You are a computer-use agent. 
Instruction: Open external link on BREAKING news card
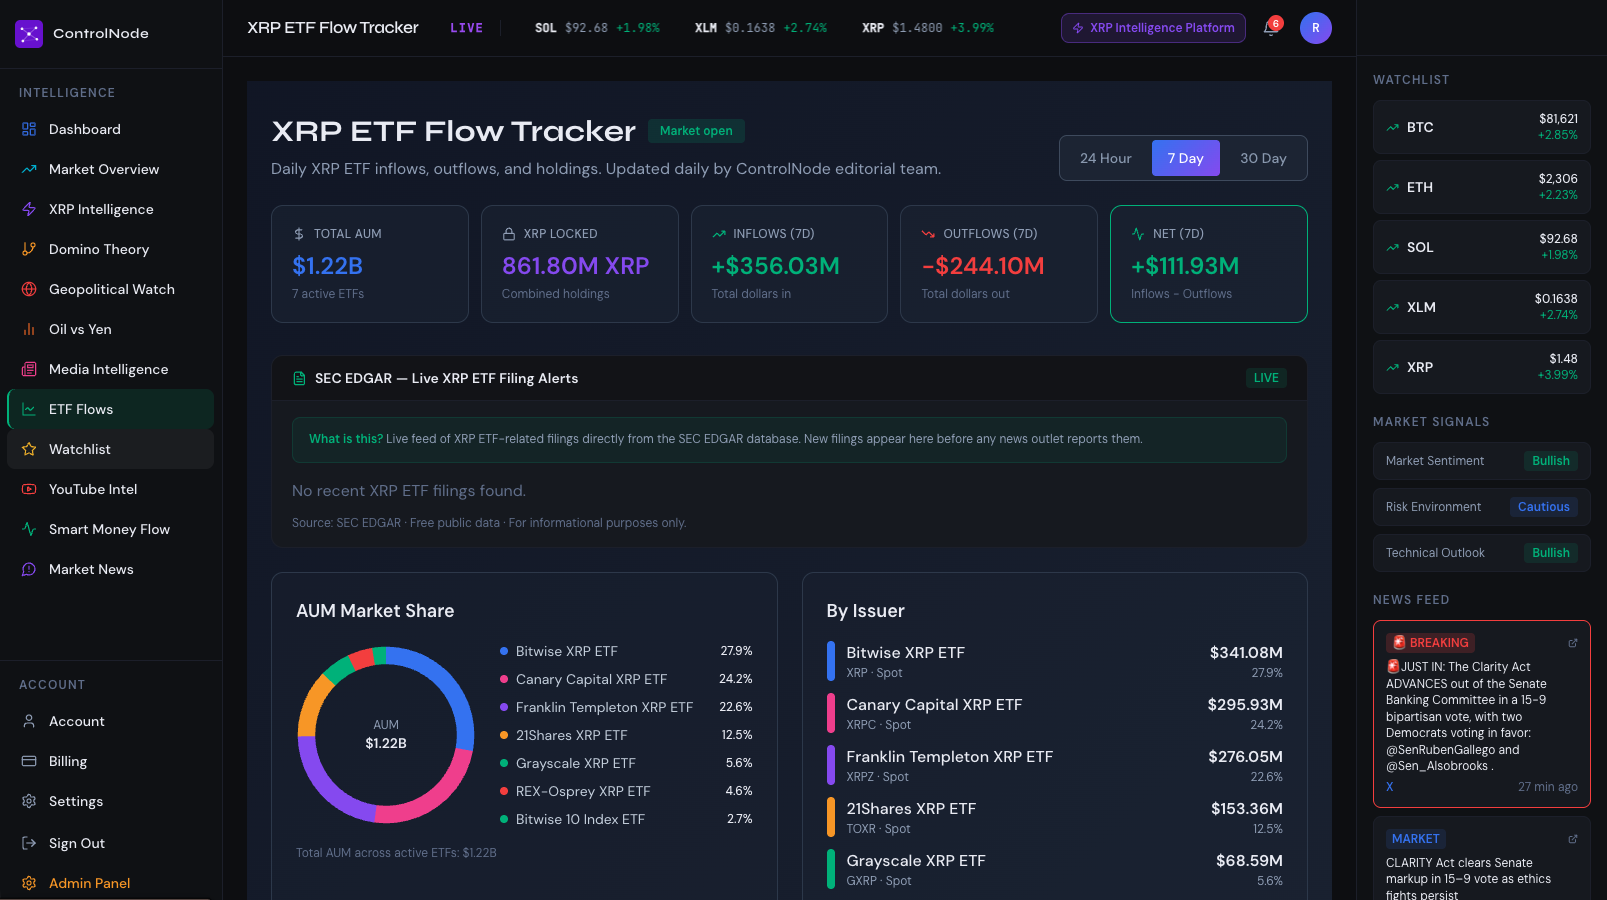click(x=1573, y=643)
